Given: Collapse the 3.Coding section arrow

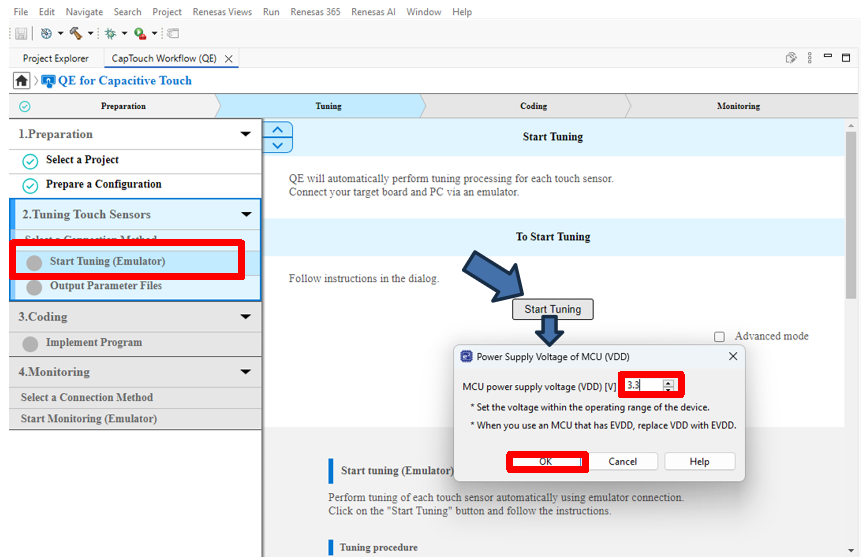Looking at the screenshot, I should (x=245, y=316).
